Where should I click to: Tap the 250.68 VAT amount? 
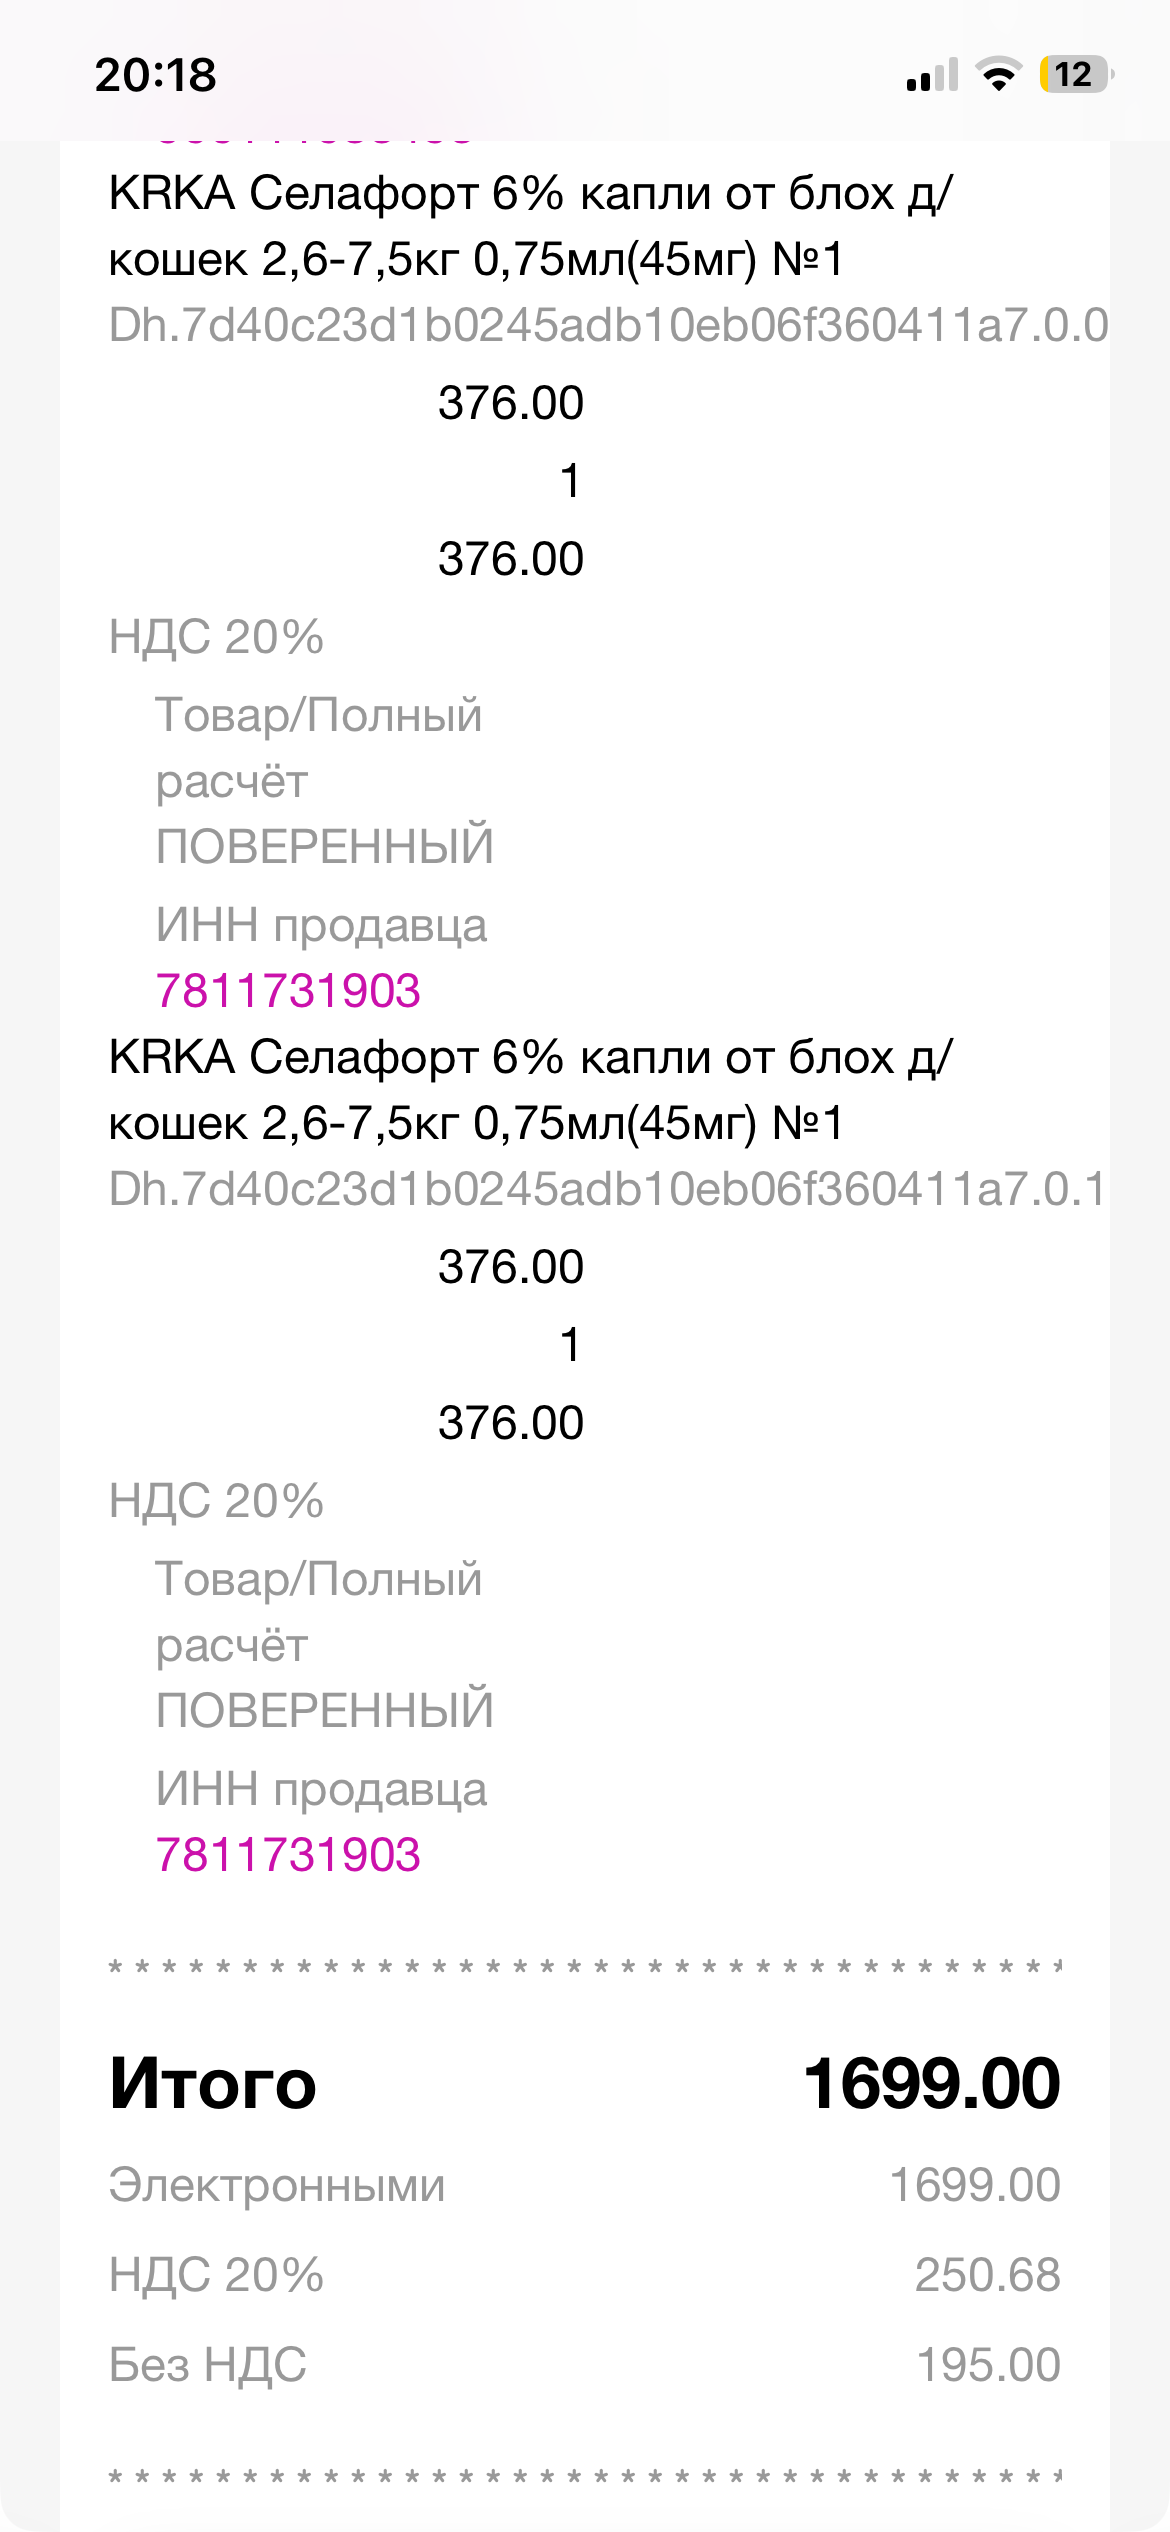(987, 2275)
